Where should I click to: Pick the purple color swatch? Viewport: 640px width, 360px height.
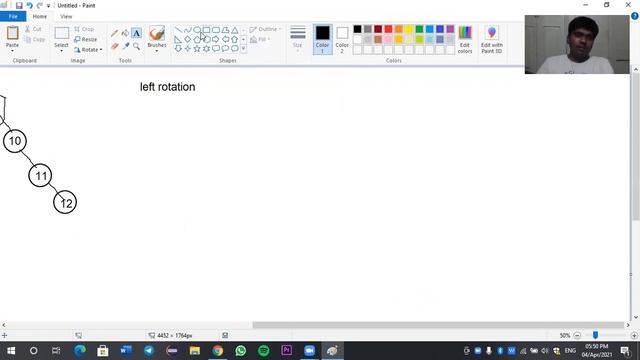tap(450, 29)
